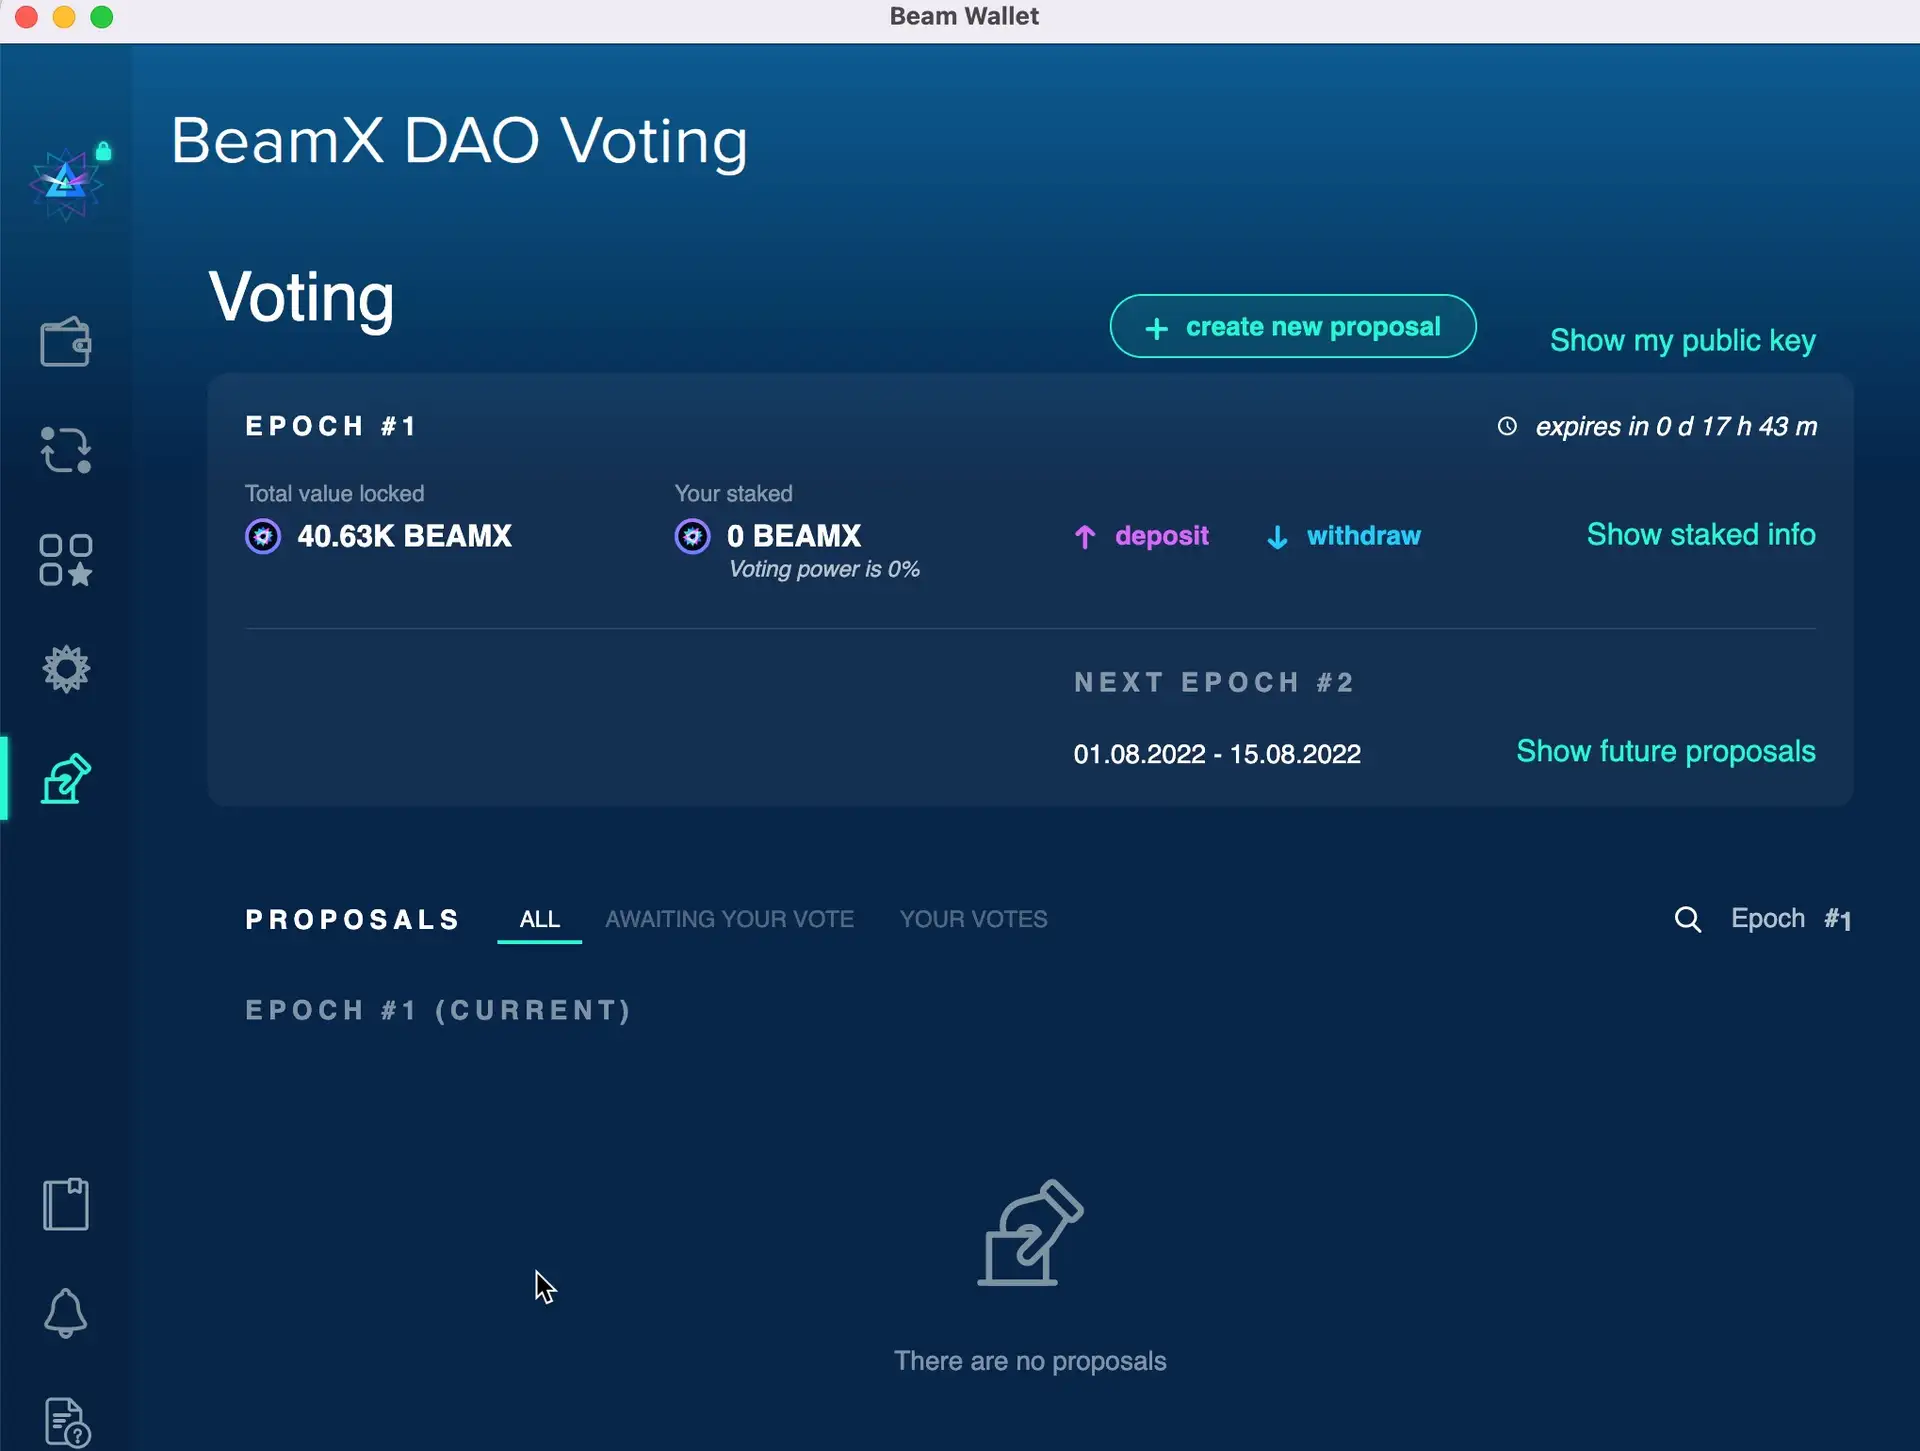Switch to Awaiting Your Vote tab
The image size is (1920, 1451).
point(729,919)
